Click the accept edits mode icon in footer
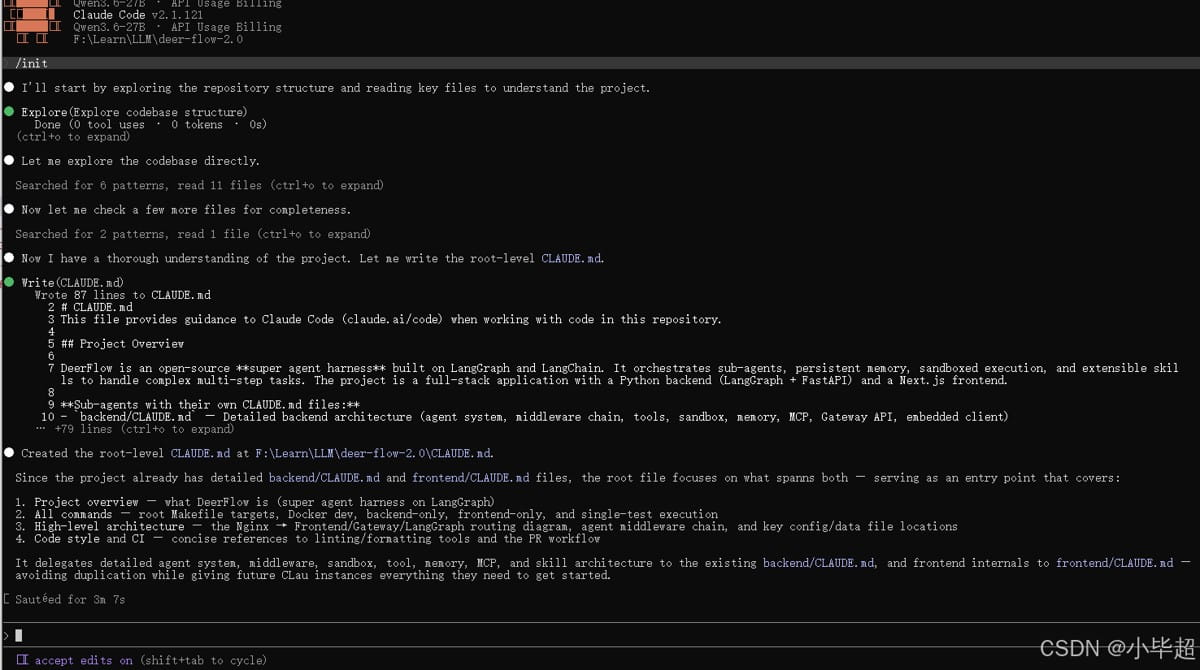The height and width of the screenshot is (670, 1200). [22, 660]
